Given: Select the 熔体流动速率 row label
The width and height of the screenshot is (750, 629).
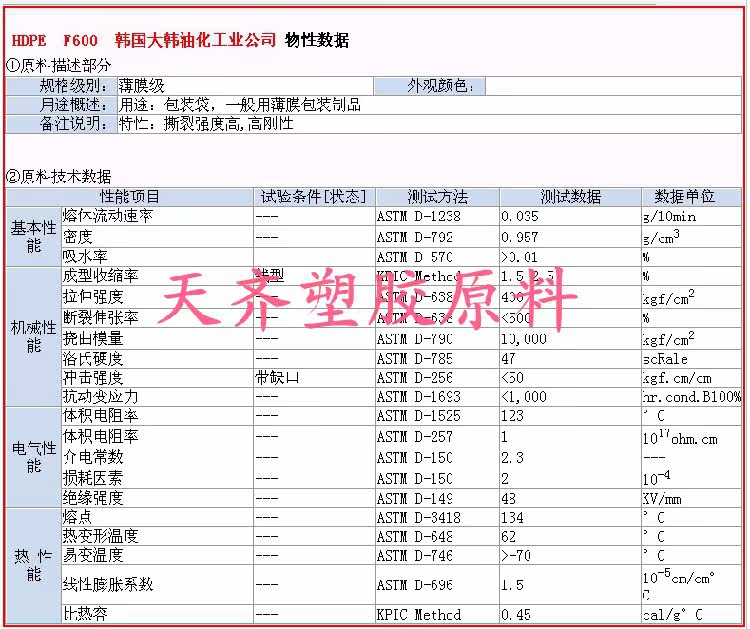Looking at the screenshot, I should [x=108, y=216].
